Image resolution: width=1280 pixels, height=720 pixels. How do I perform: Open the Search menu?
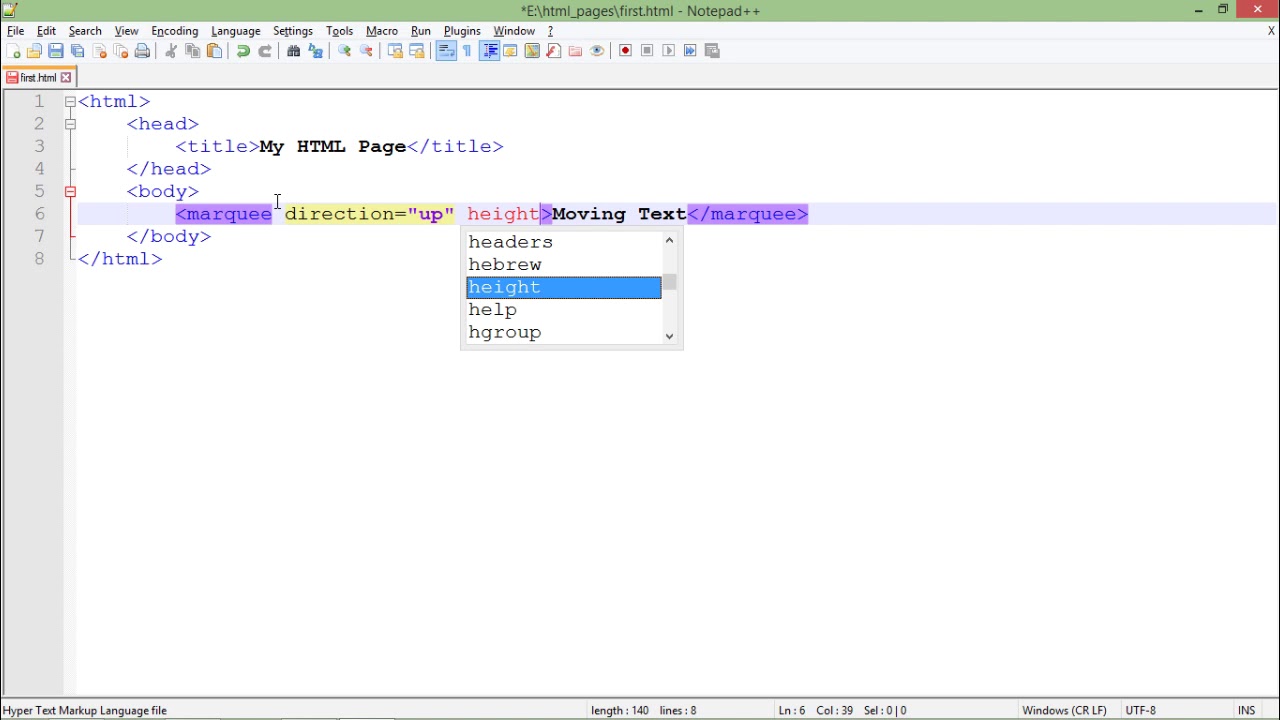coord(85,31)
